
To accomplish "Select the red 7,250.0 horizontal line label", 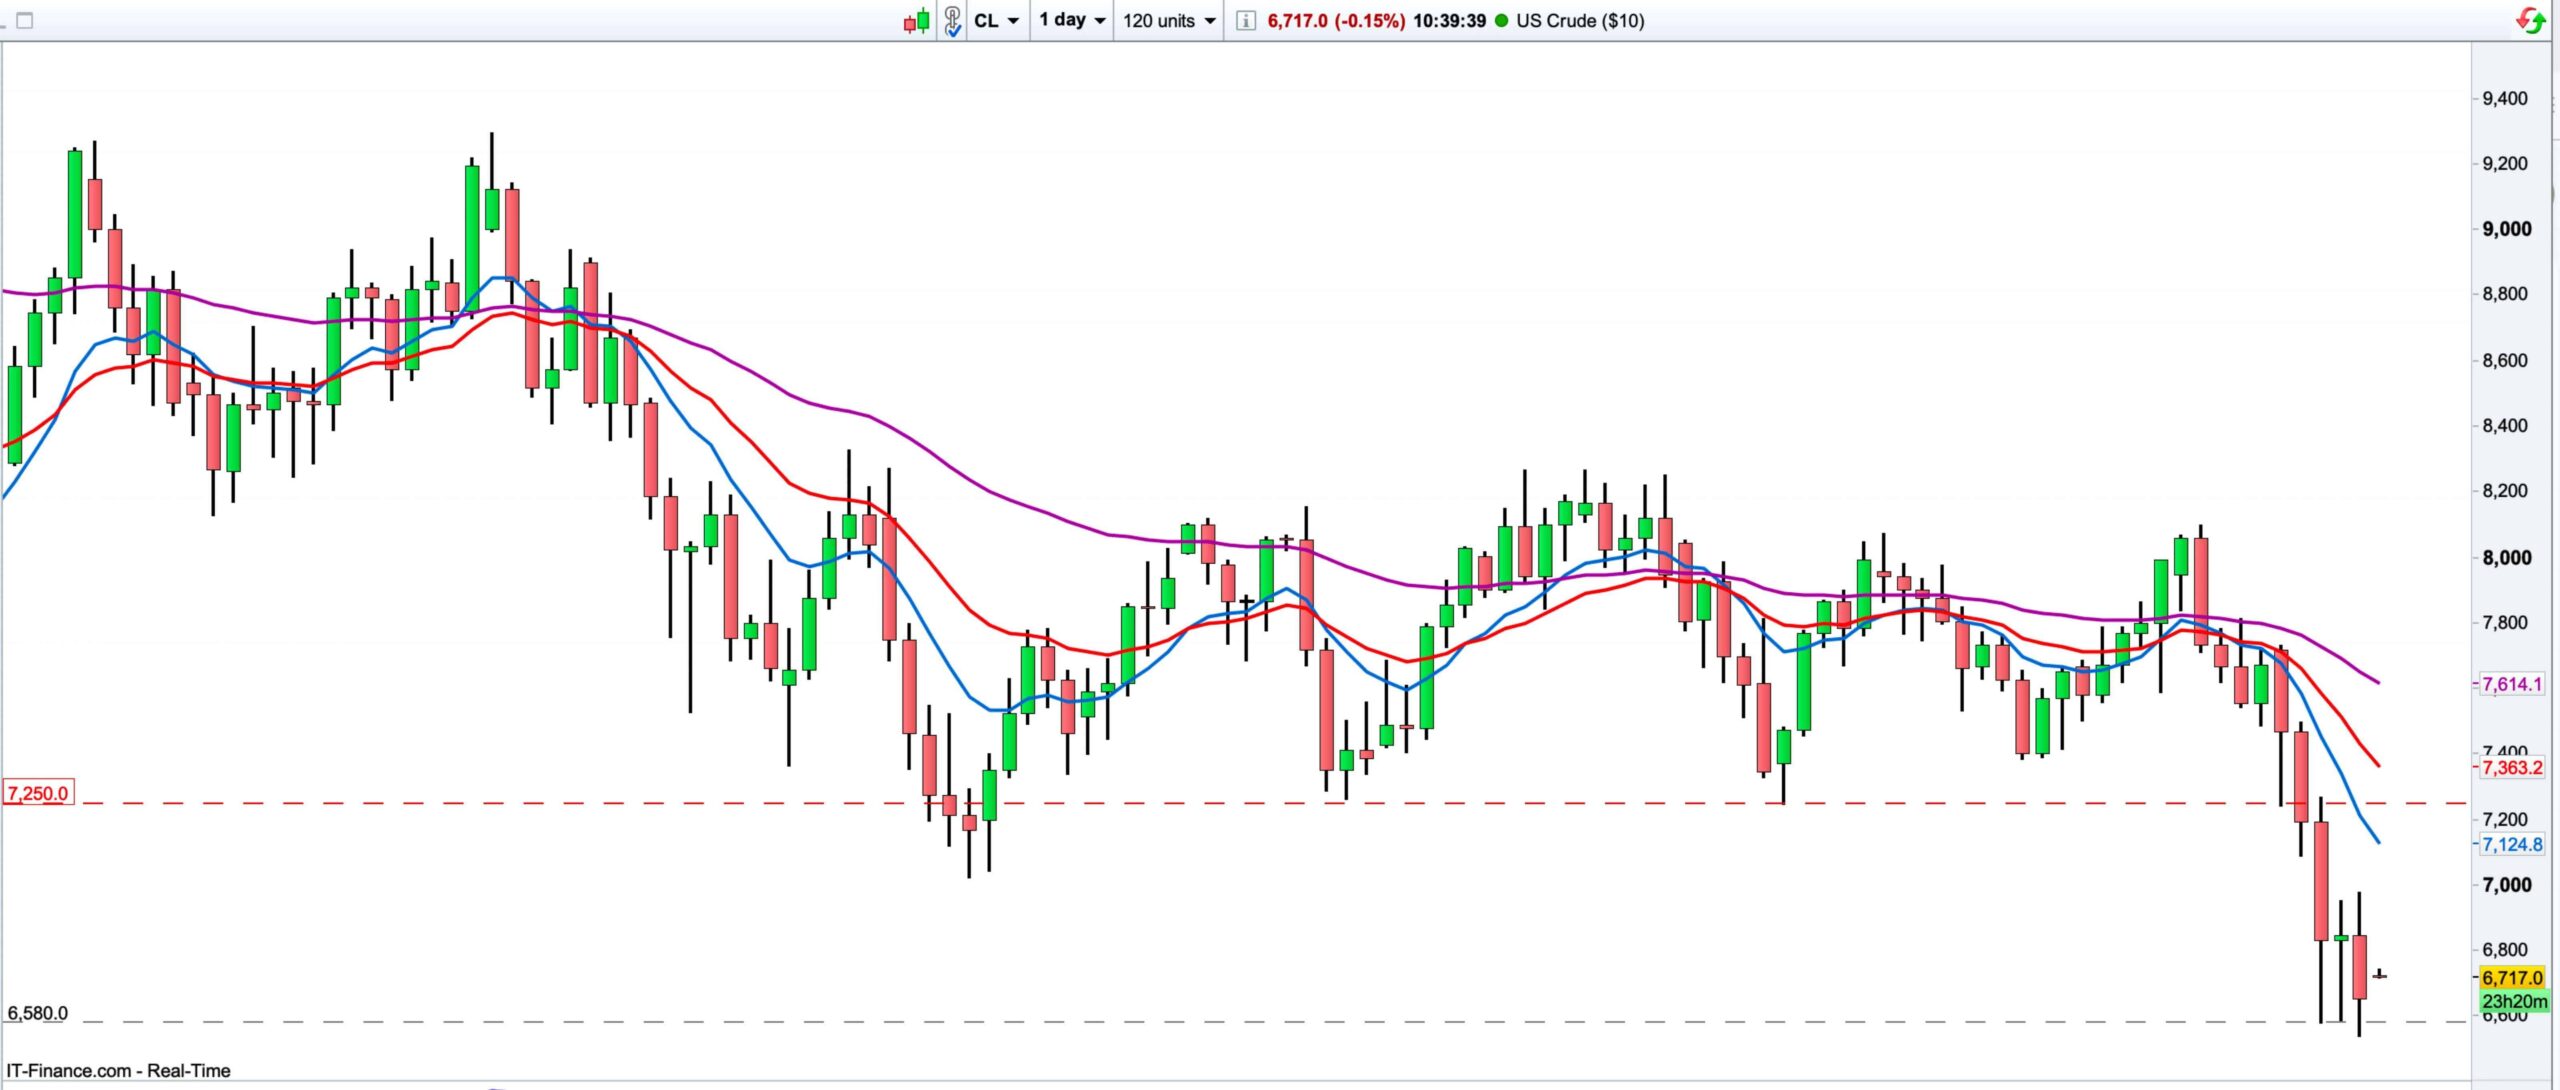I will click(x=38, y=794).
